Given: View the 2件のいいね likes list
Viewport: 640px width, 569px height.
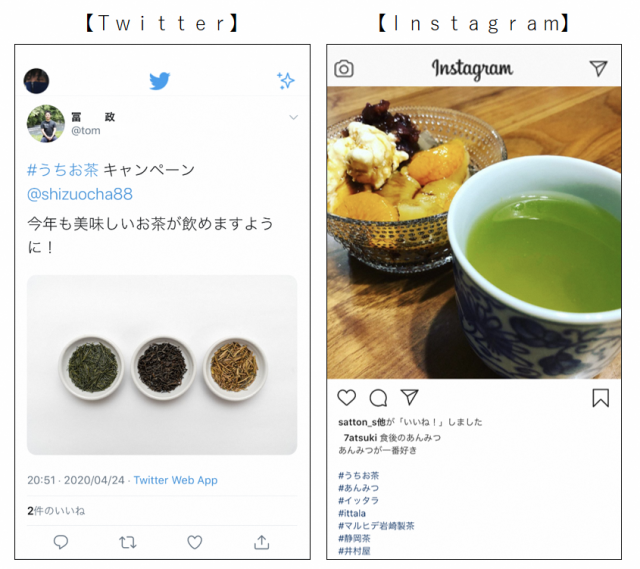Looking at the screenshot, I should (56, 511).
